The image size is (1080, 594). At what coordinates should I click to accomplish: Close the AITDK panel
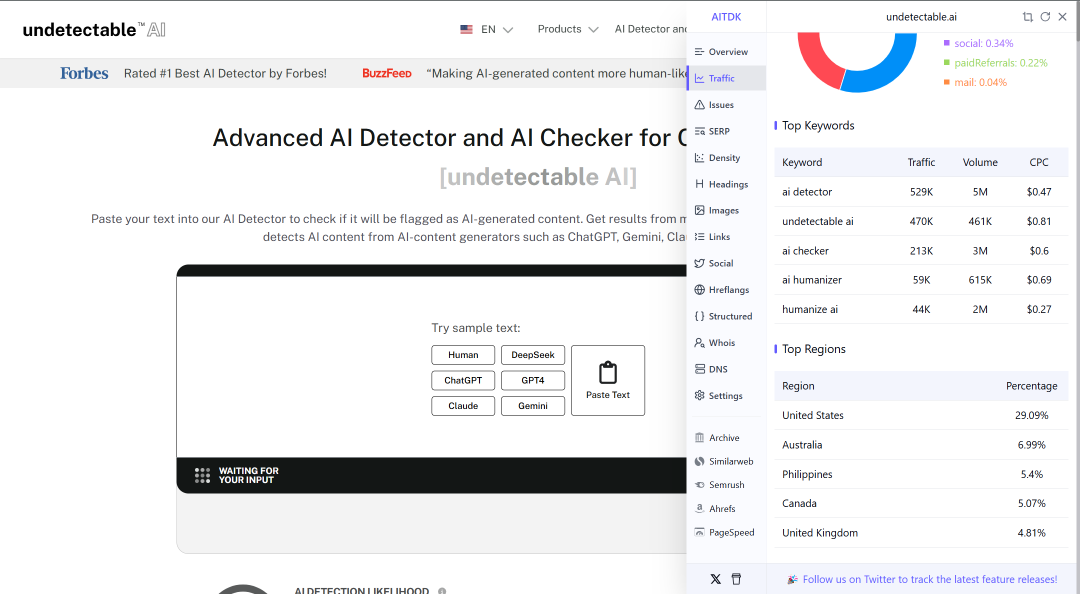point(1062,17)
